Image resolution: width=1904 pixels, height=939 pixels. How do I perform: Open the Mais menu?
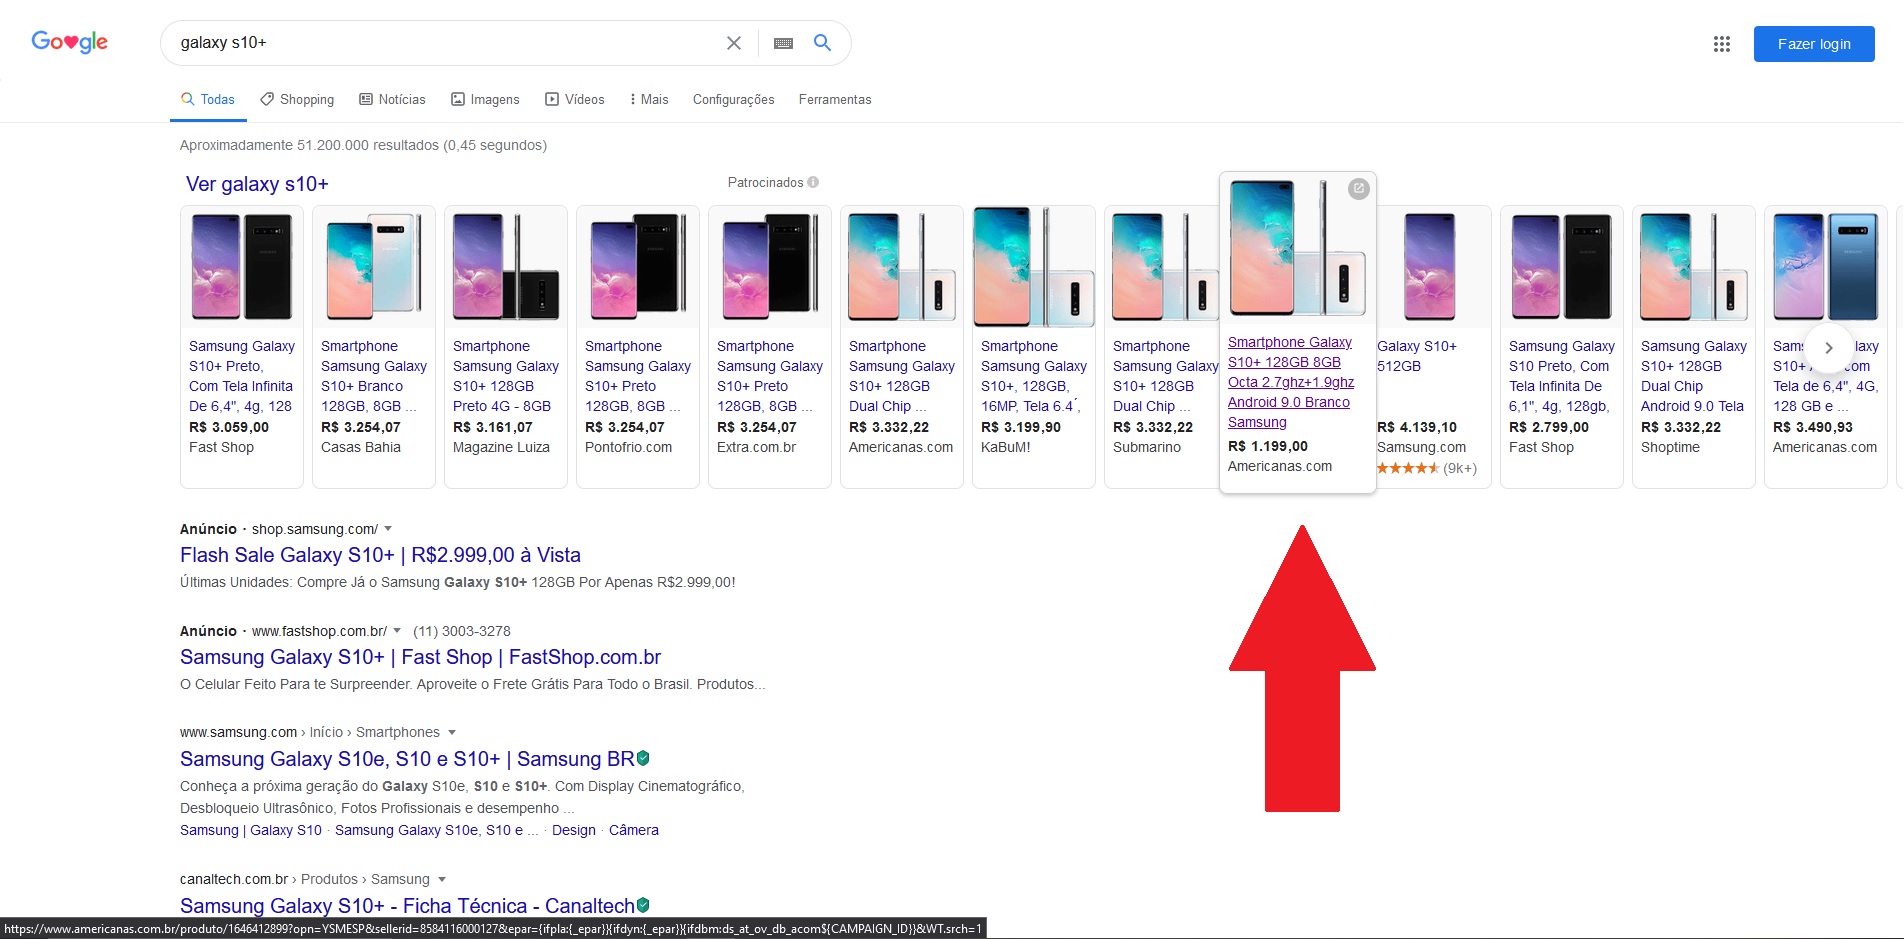point(649,99)
